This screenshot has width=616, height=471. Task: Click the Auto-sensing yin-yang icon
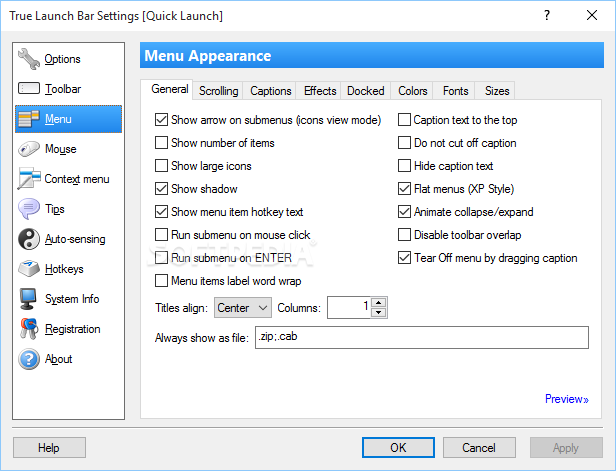point(29,239)
